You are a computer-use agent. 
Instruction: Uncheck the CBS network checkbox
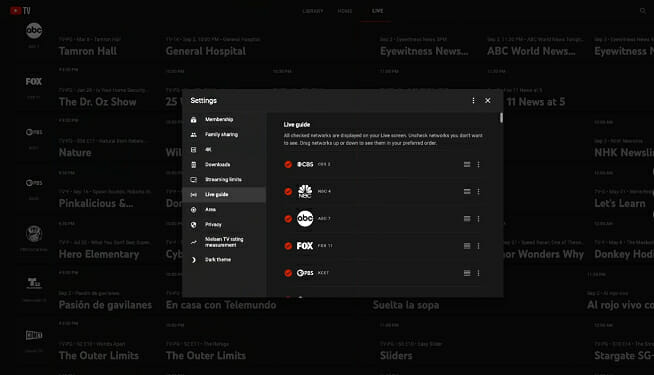288,164
